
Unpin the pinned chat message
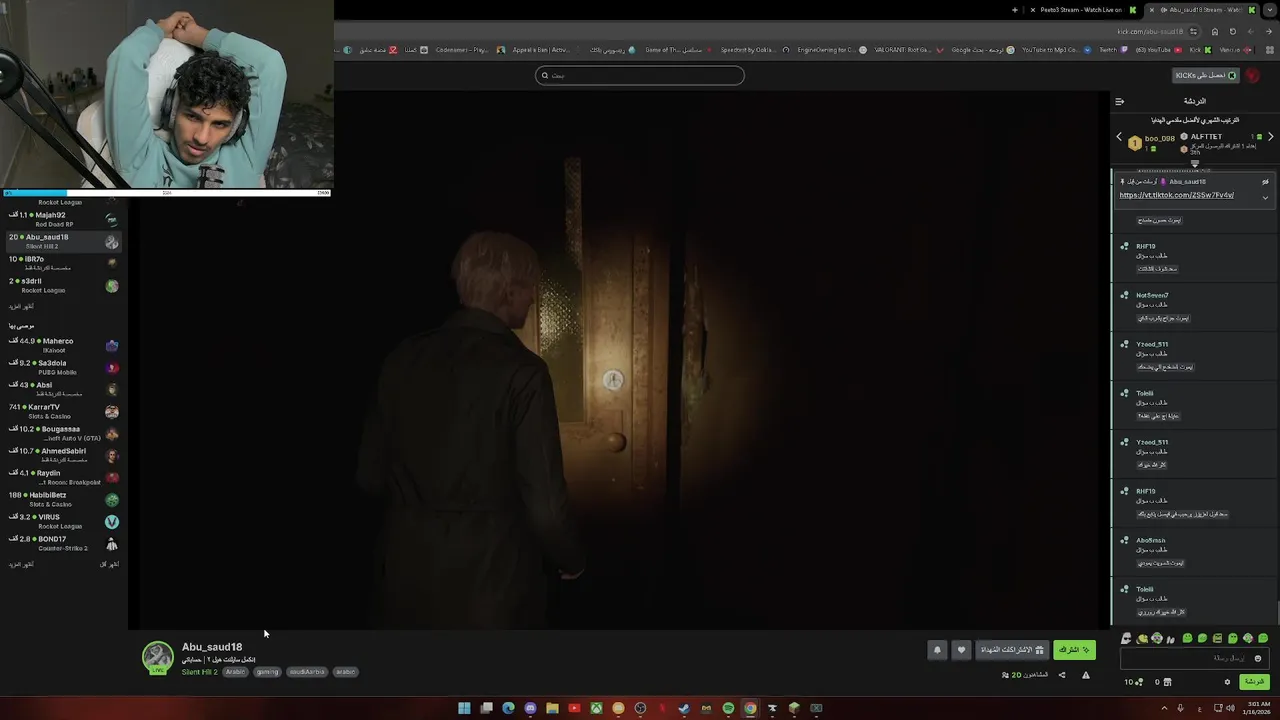pos(1265,182)
